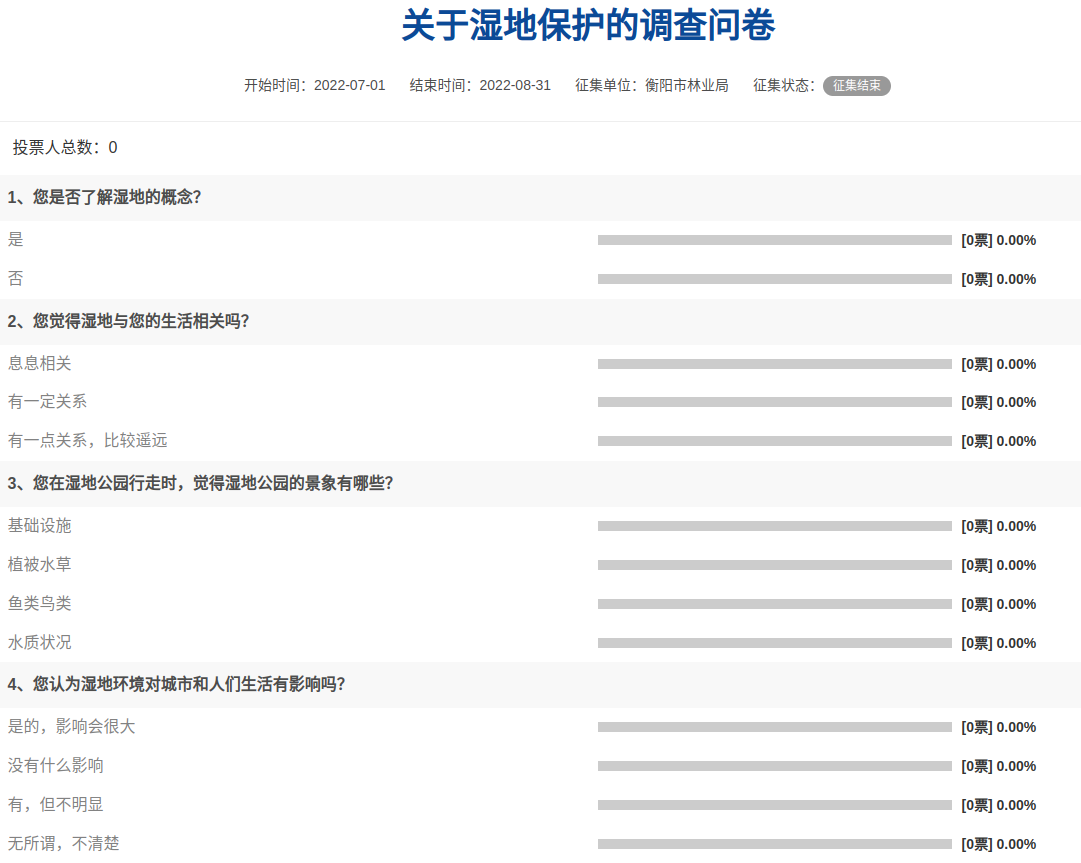
Task: Click the 投票人总数 count text
Action: 65,148
